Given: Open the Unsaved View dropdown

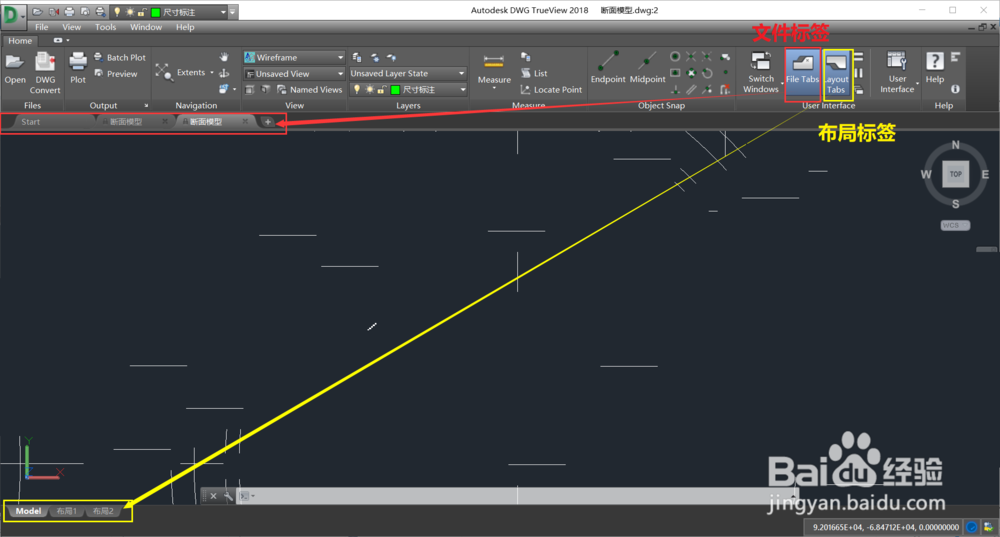Looking at the screenshot, I should tap(294, 74).
